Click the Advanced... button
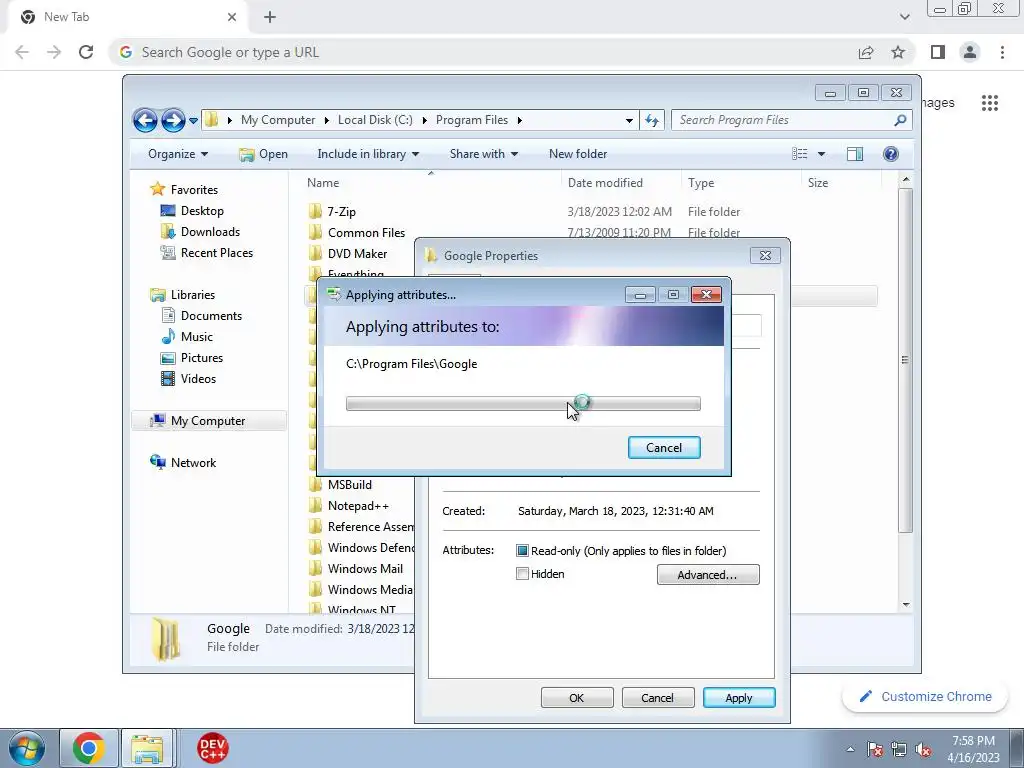1024x768 pixels. (x=708, y=575)
